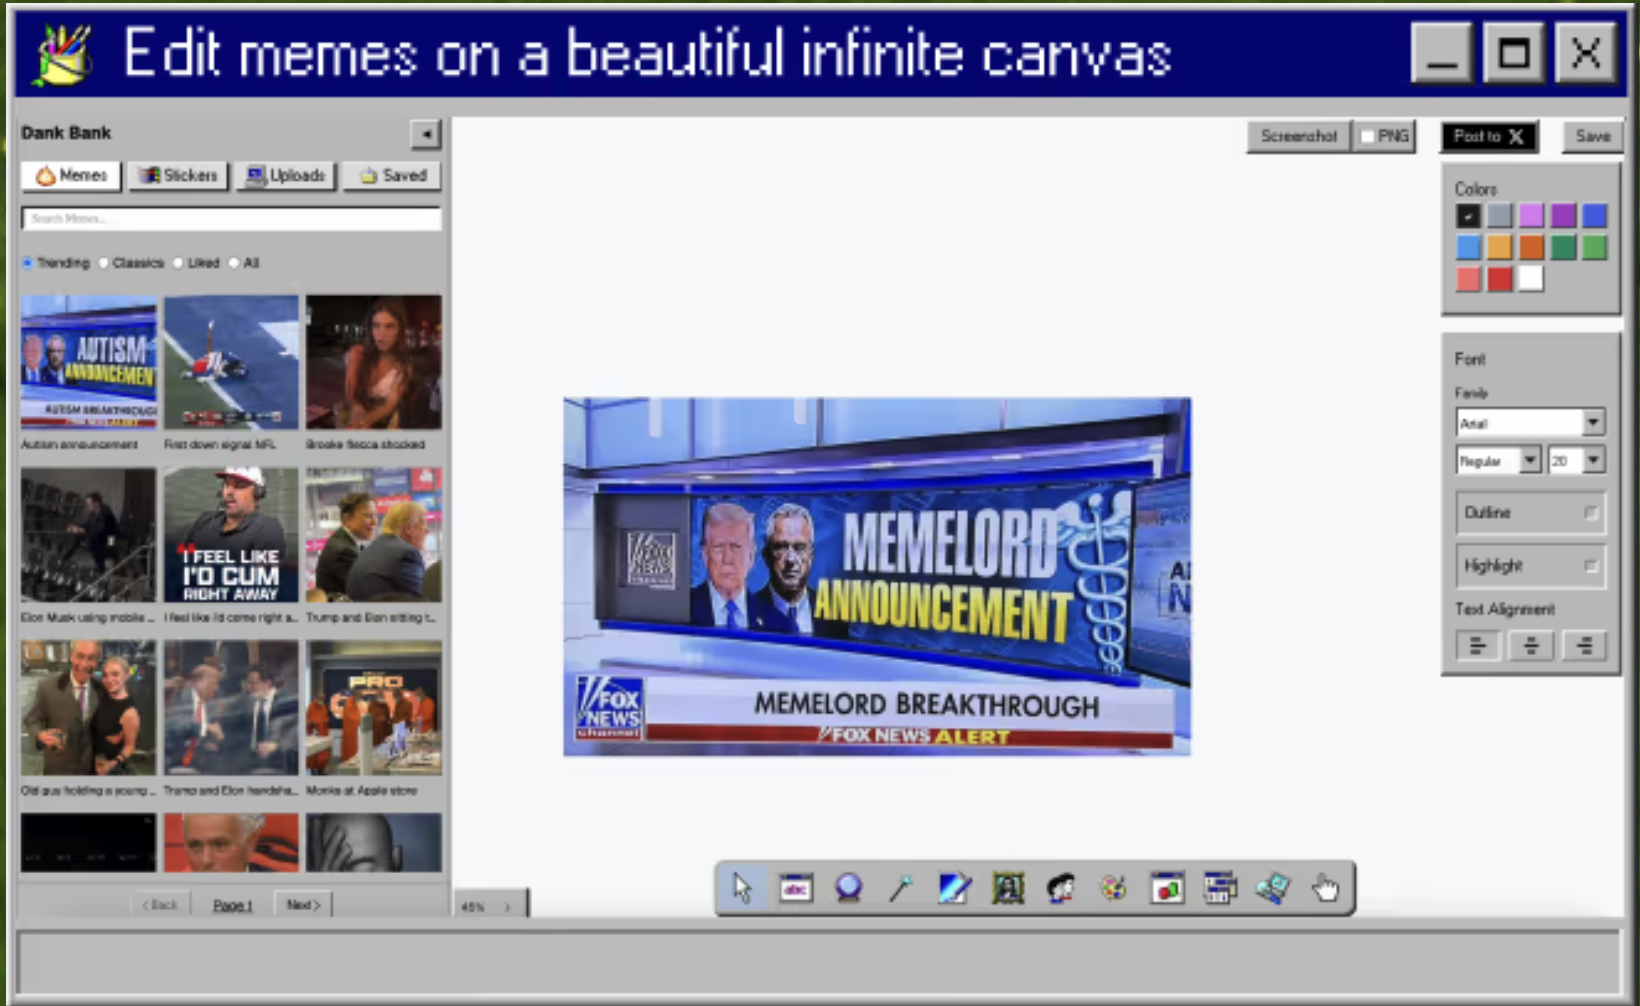Pick the yellow-orange color swatch
1640x1006 pixels.
(x=1499, y=247)
